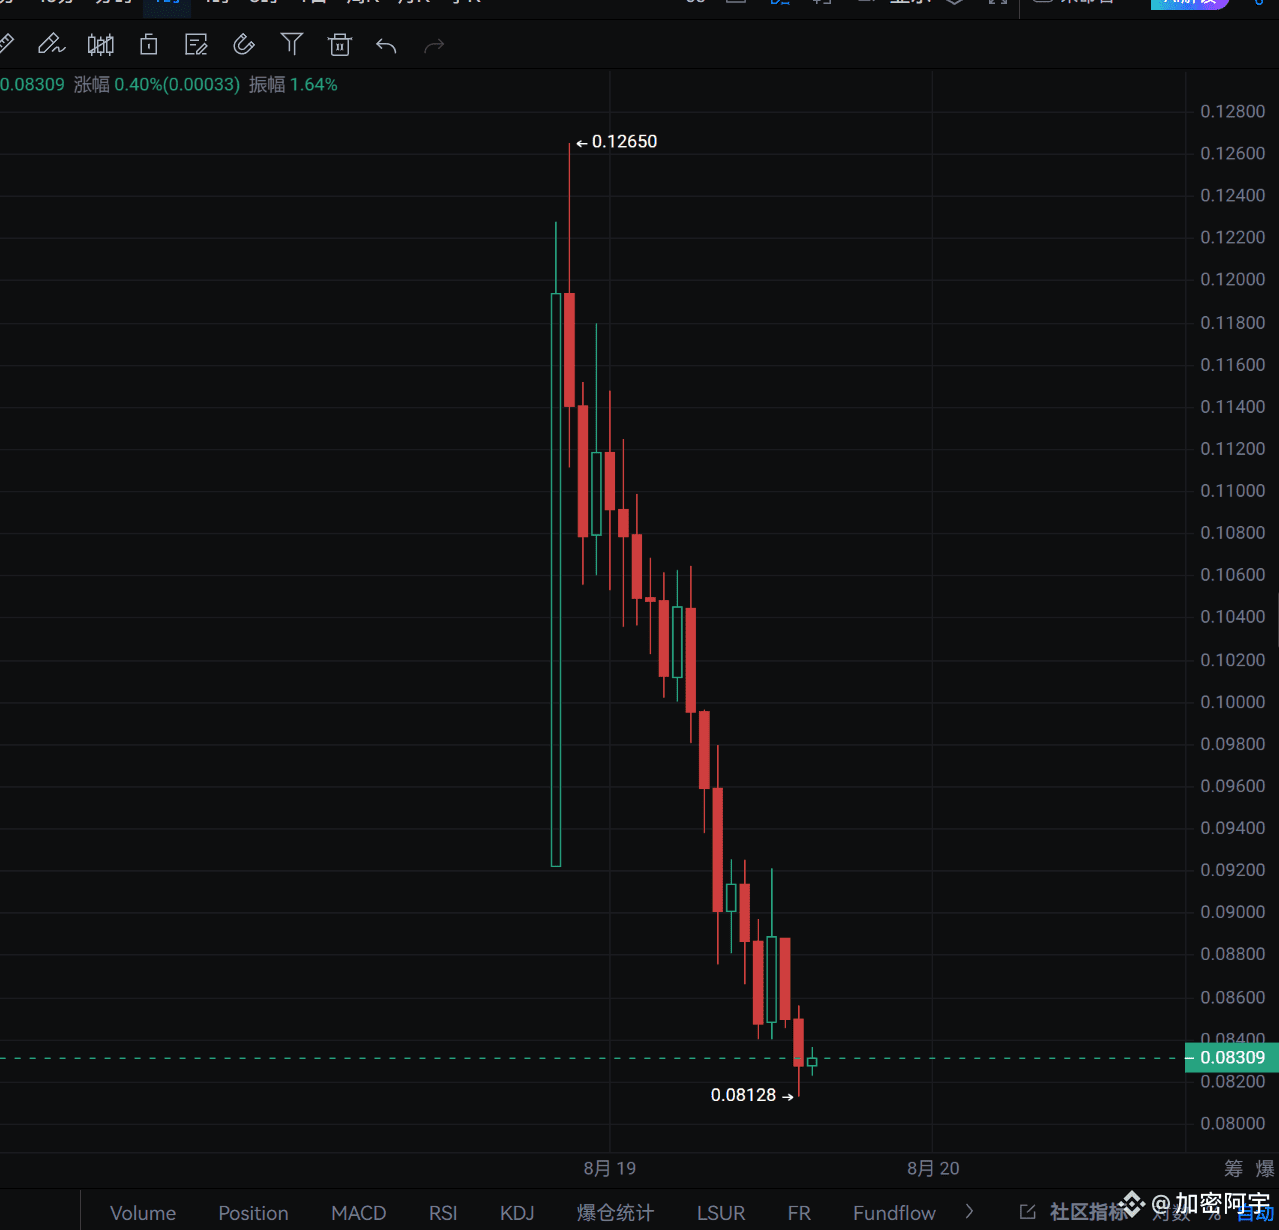Delete drawings with the trash icon
The height and width of the screenshot is (1230, 1279).
click(340, 44)
